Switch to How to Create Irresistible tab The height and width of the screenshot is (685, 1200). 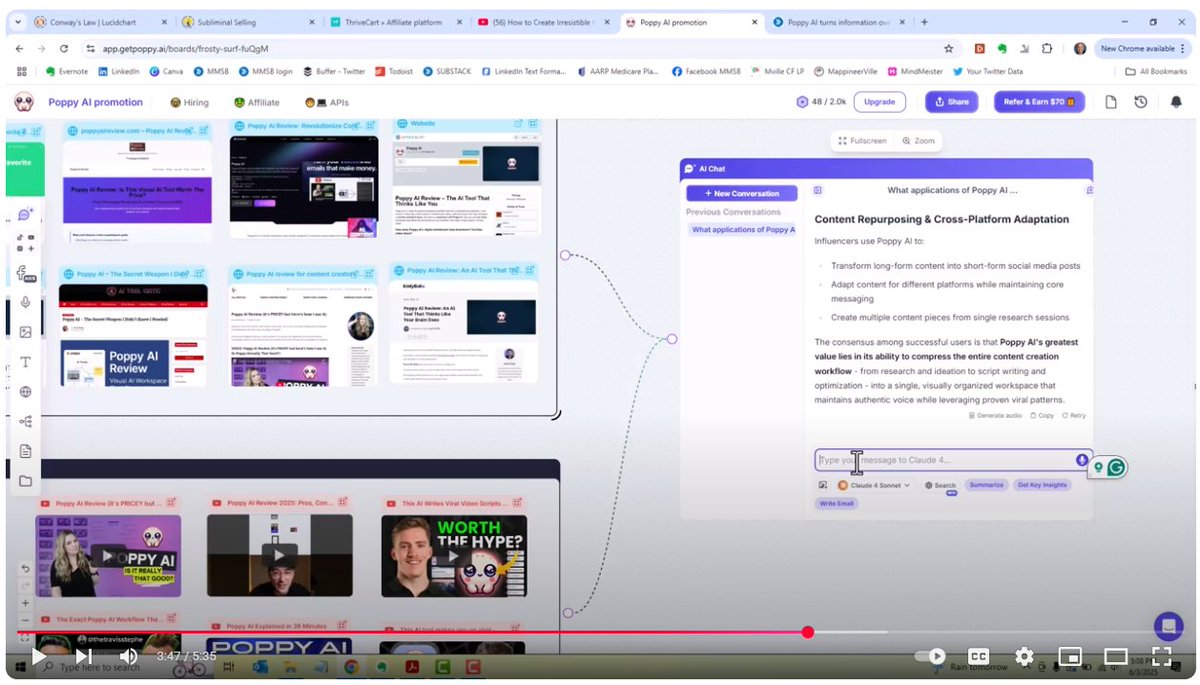(542, 22)
